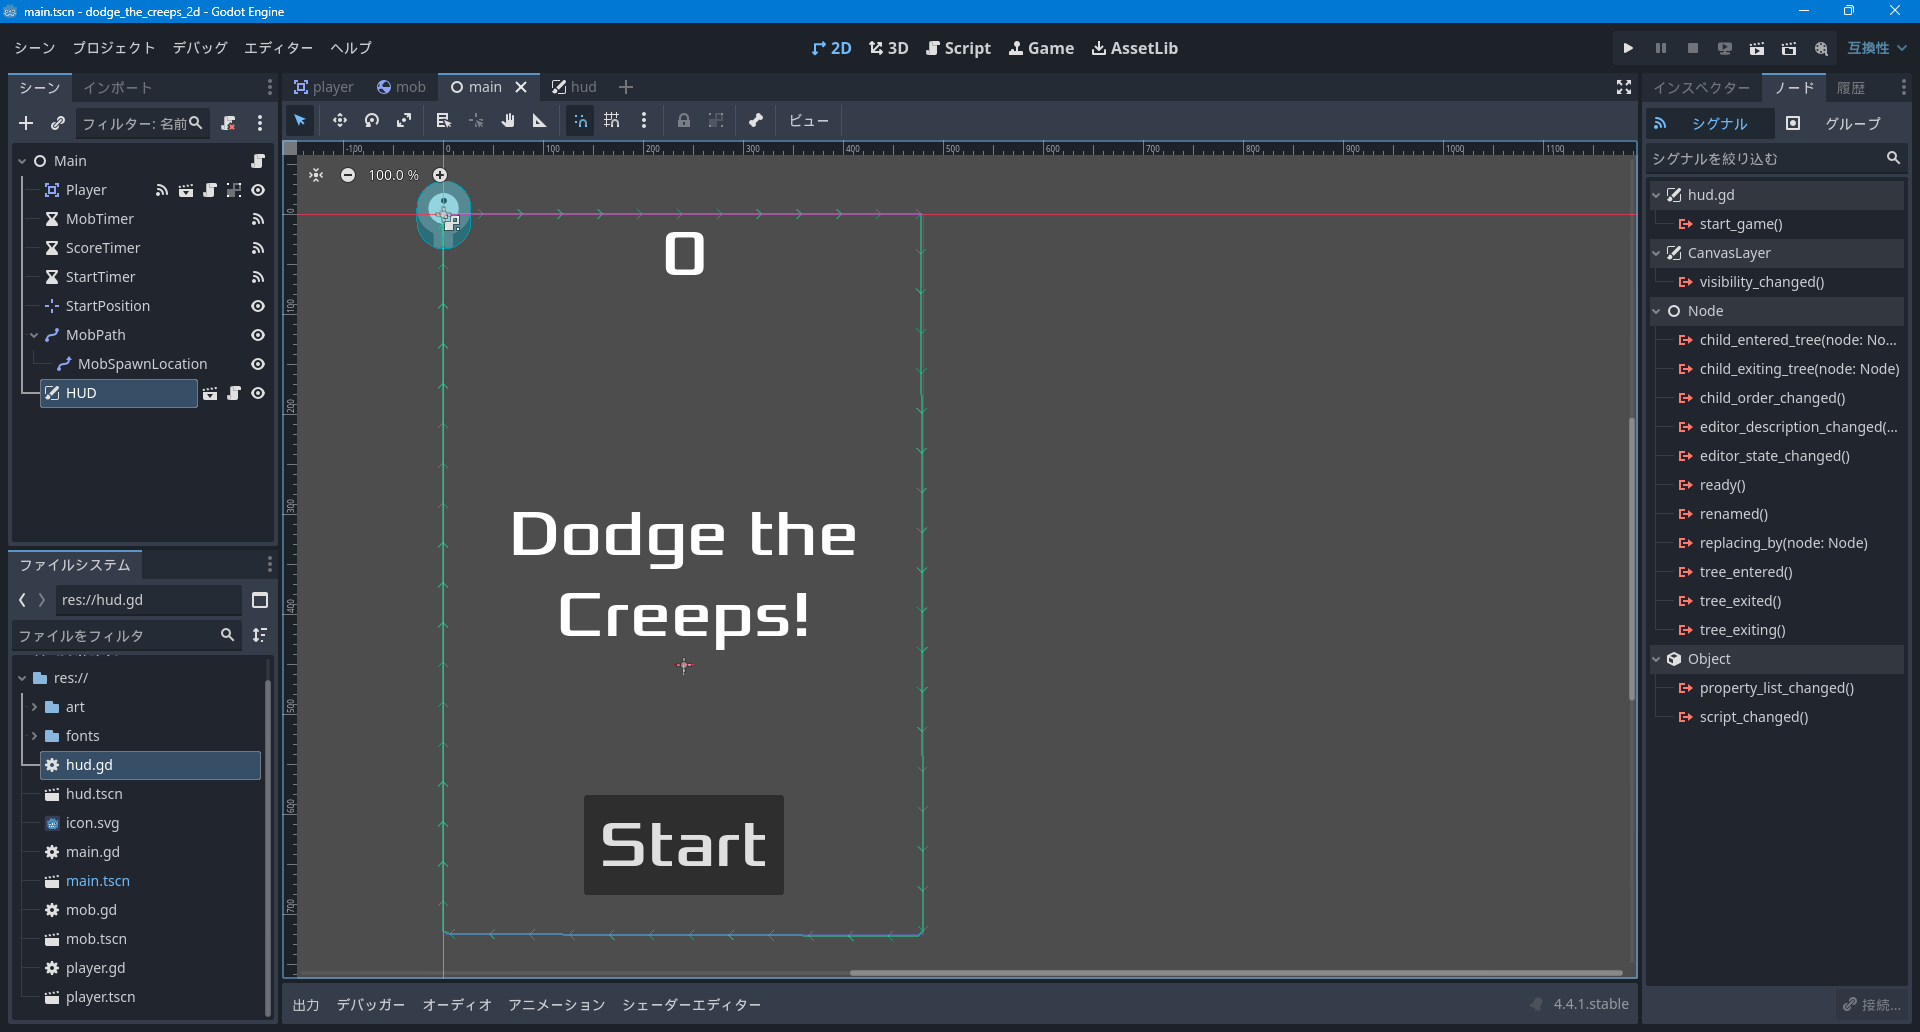The height and width of the screenshot is (1032, 1920).
Task: Toggle smart snap
Action: 580,121
